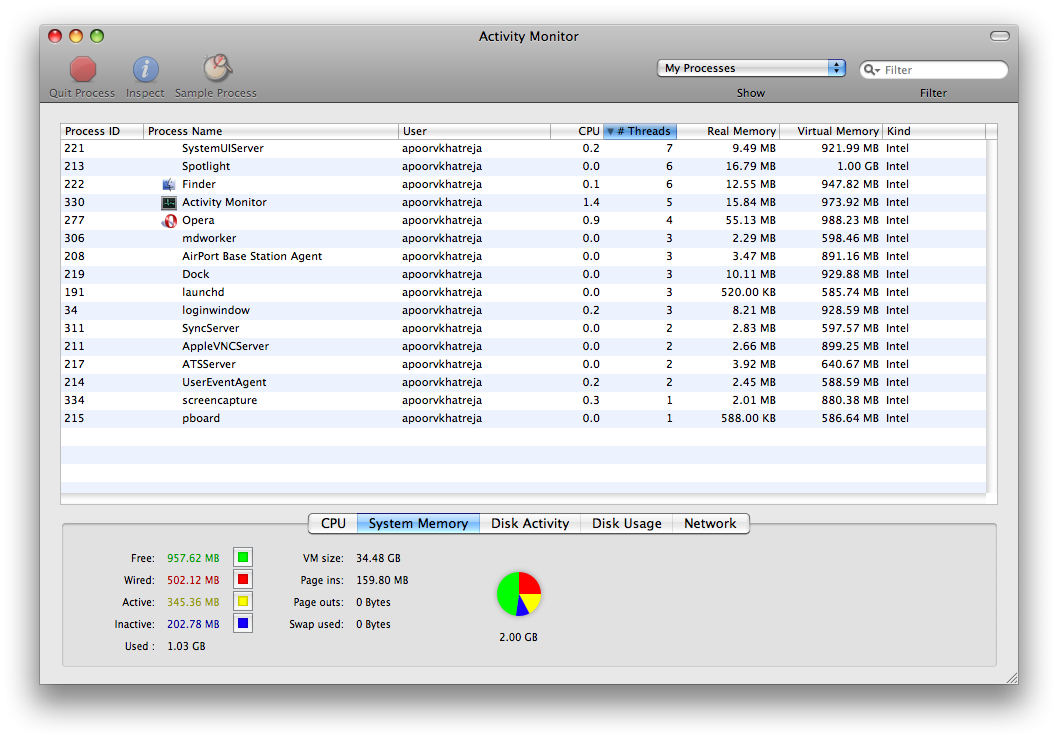Select the Activity Monitor process icon

pyautogui.click(x=169, y=202)
